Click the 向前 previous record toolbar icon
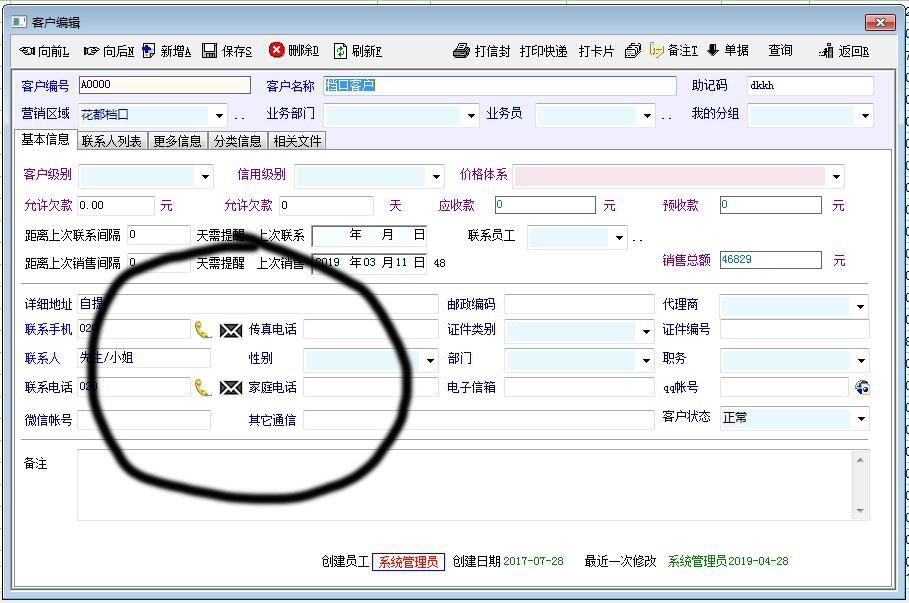Image resolution: width=909 pixels, height=603 pixels. (x=28, y=51)
